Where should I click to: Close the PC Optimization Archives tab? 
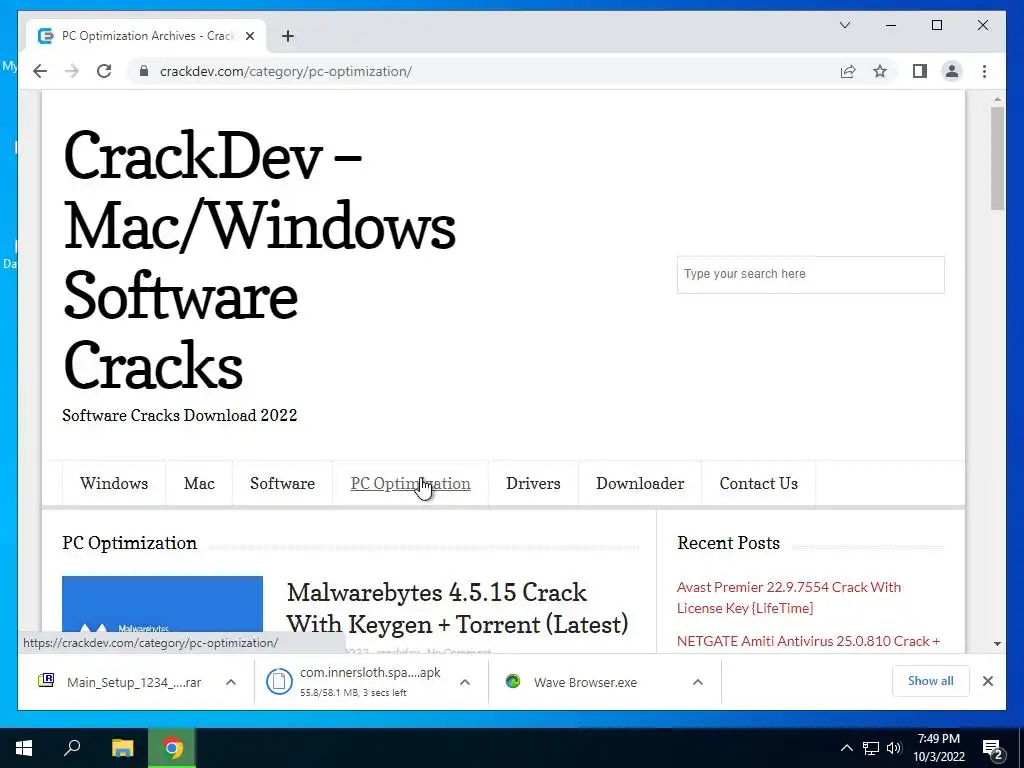249,36
